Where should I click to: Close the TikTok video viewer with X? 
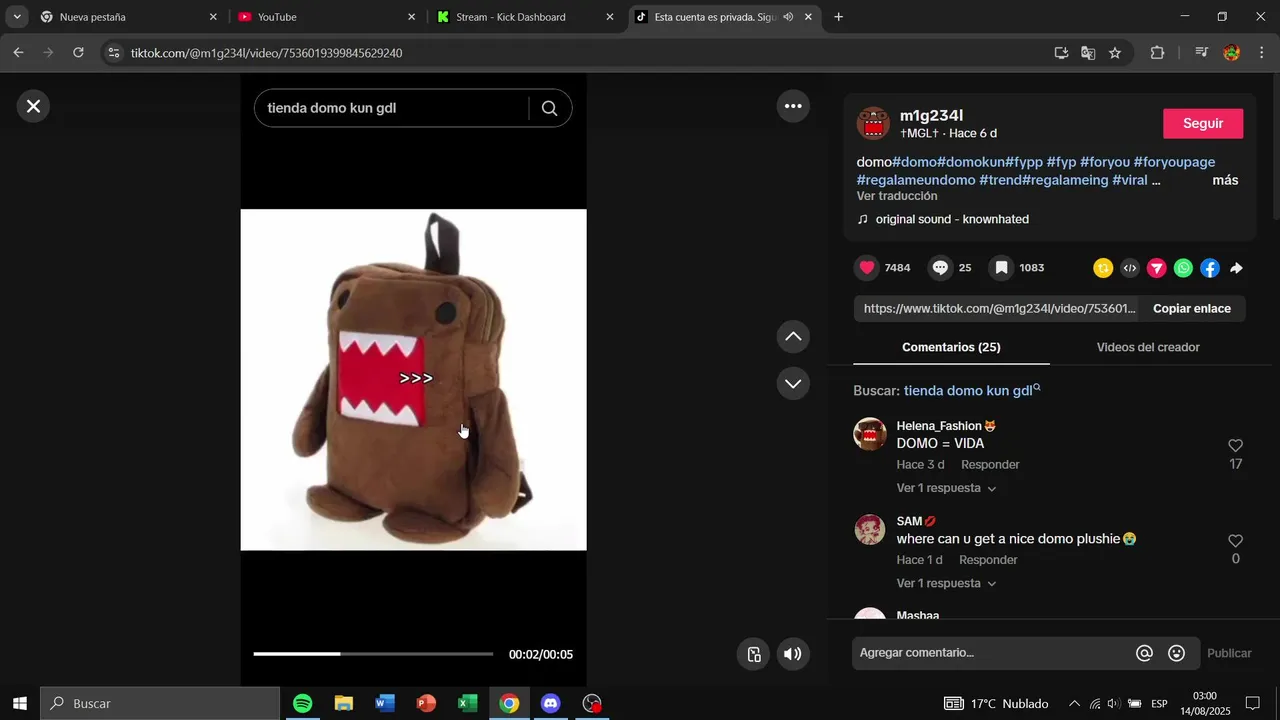pos(33,106)
